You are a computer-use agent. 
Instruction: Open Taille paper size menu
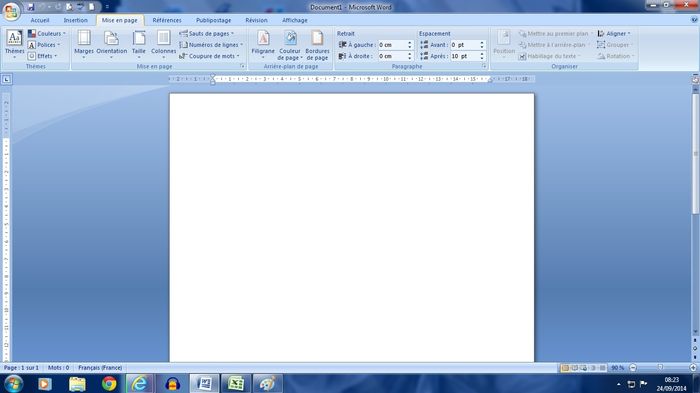tap(139, 45)
